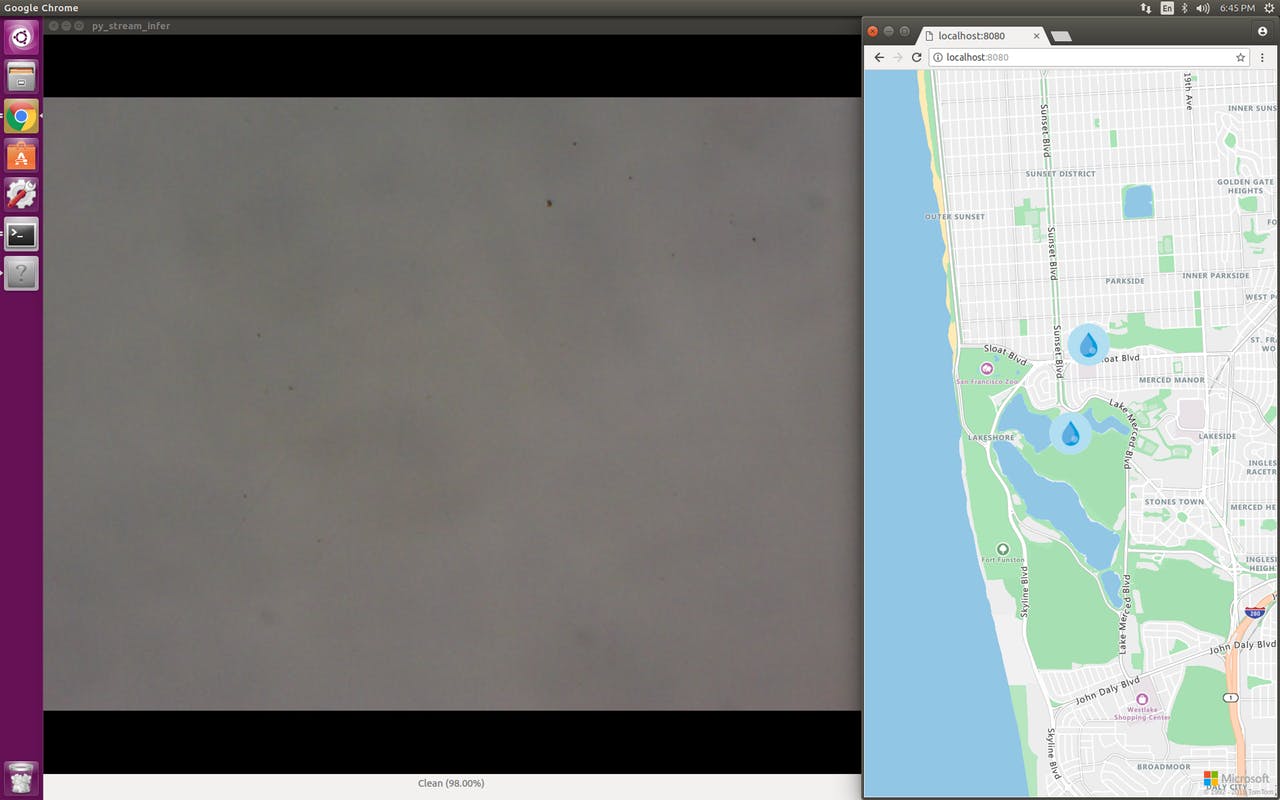
Task: Click the Google Chrome launcher icon
Action: (21, 116)
